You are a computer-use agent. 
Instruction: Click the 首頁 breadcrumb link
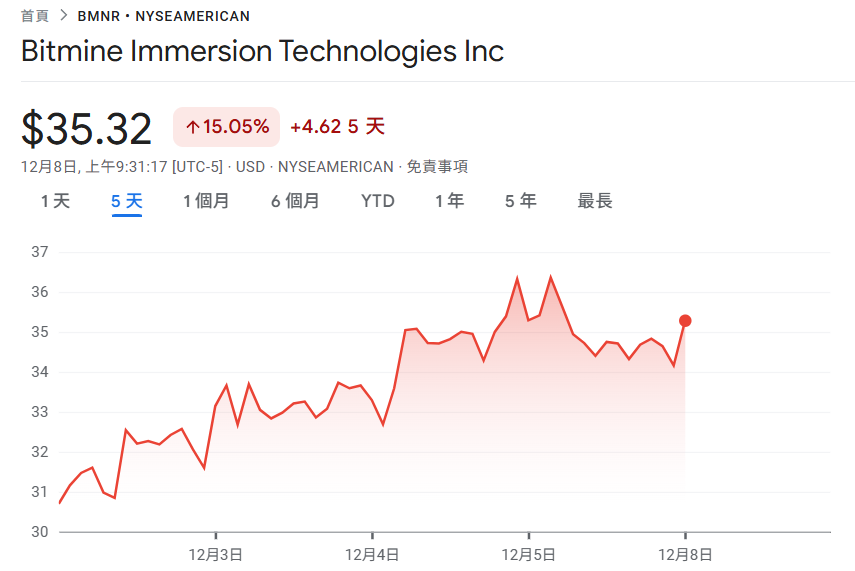point(35,16)
